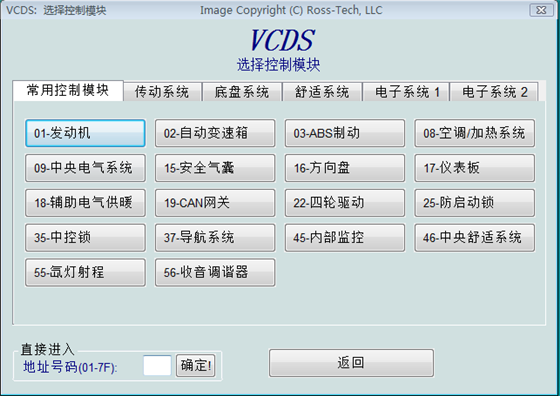Screen dimensions: 560x396
Task: Open the 37-导航系统 navigation module
Action: click(x=215, y=237)
